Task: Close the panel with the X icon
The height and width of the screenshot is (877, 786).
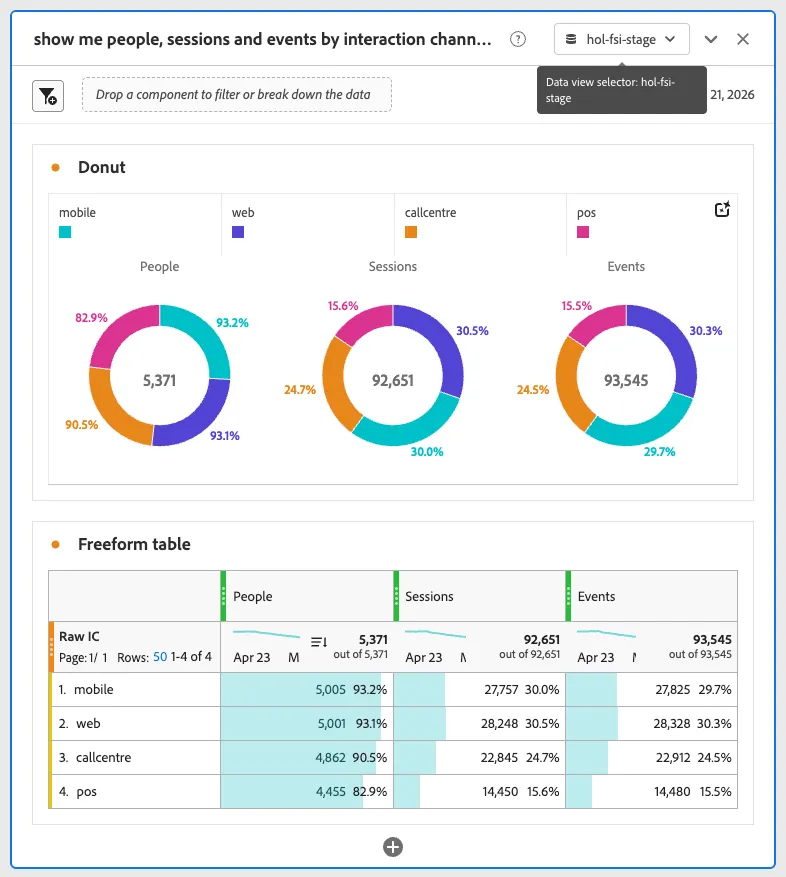Action: (x=743, y=39)
